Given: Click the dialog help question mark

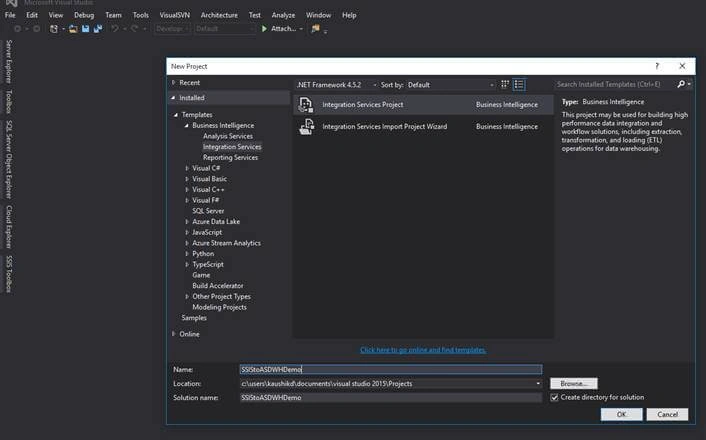Looking at the screenshot, I should point(657,66).
